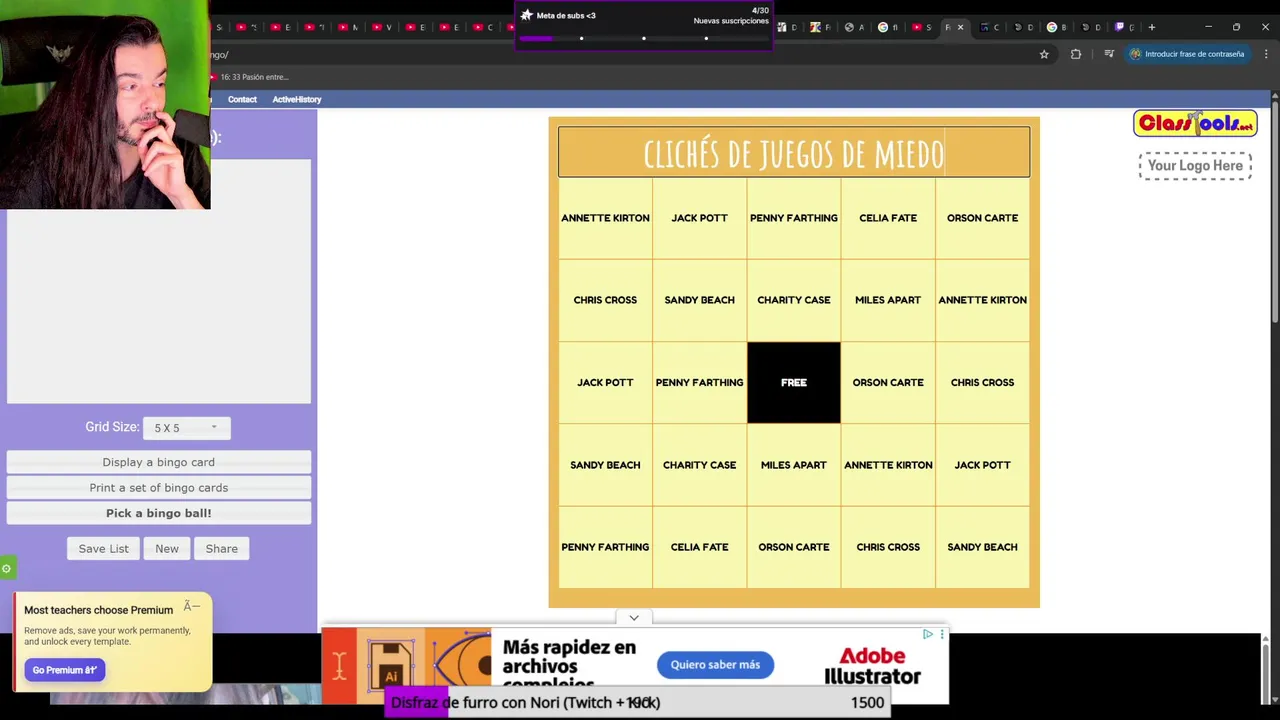Click Display a bingo card button
The height and width of the screenshot is (720, 1280).
(x=158, y=462)
